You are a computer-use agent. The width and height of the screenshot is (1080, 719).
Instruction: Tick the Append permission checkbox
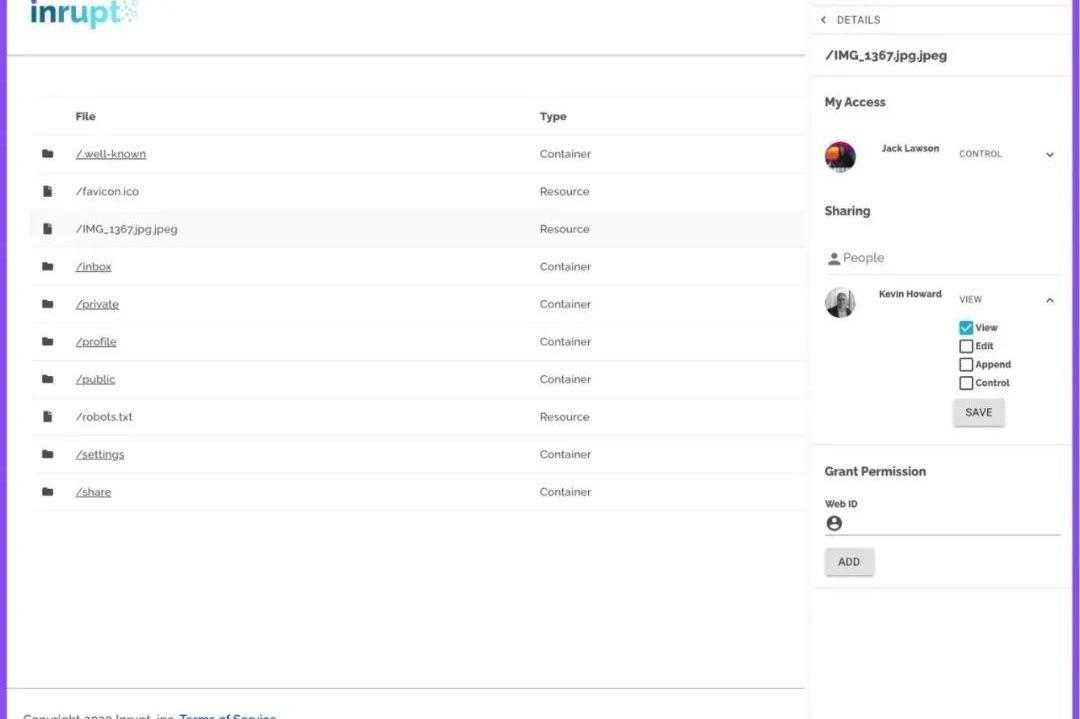pos(966,365)
